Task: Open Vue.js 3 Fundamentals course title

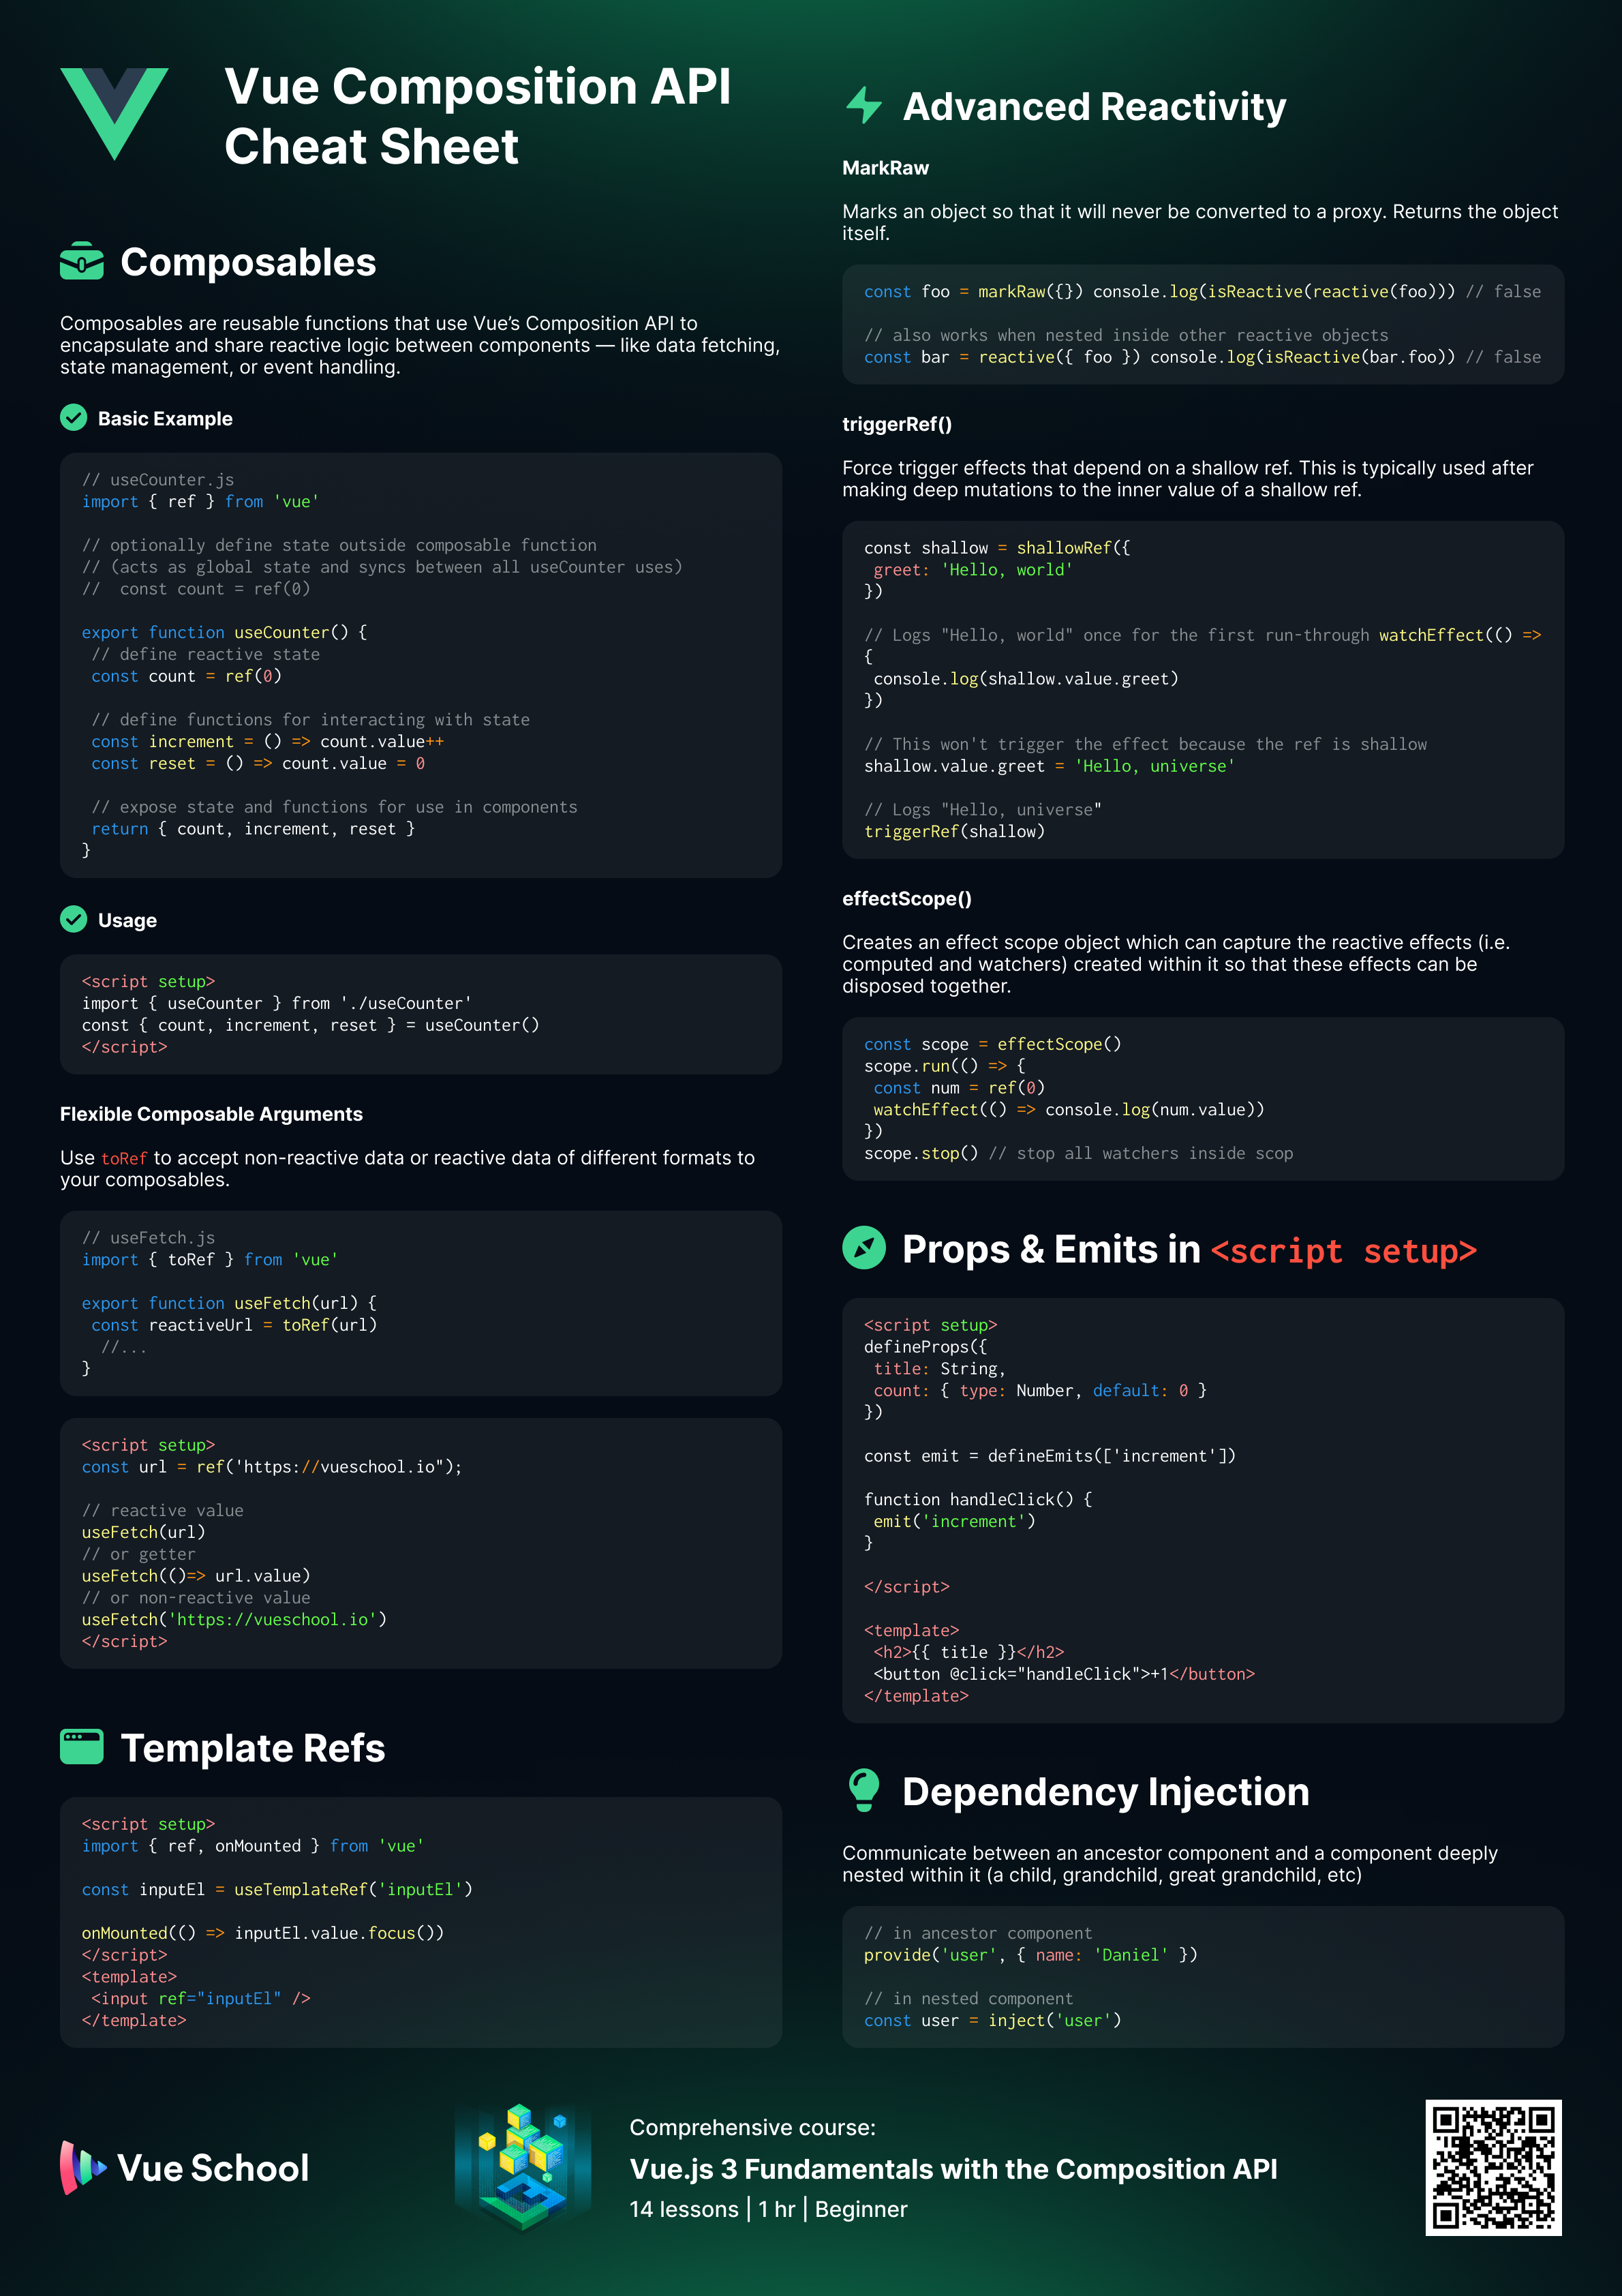Action: point(953,2169)
